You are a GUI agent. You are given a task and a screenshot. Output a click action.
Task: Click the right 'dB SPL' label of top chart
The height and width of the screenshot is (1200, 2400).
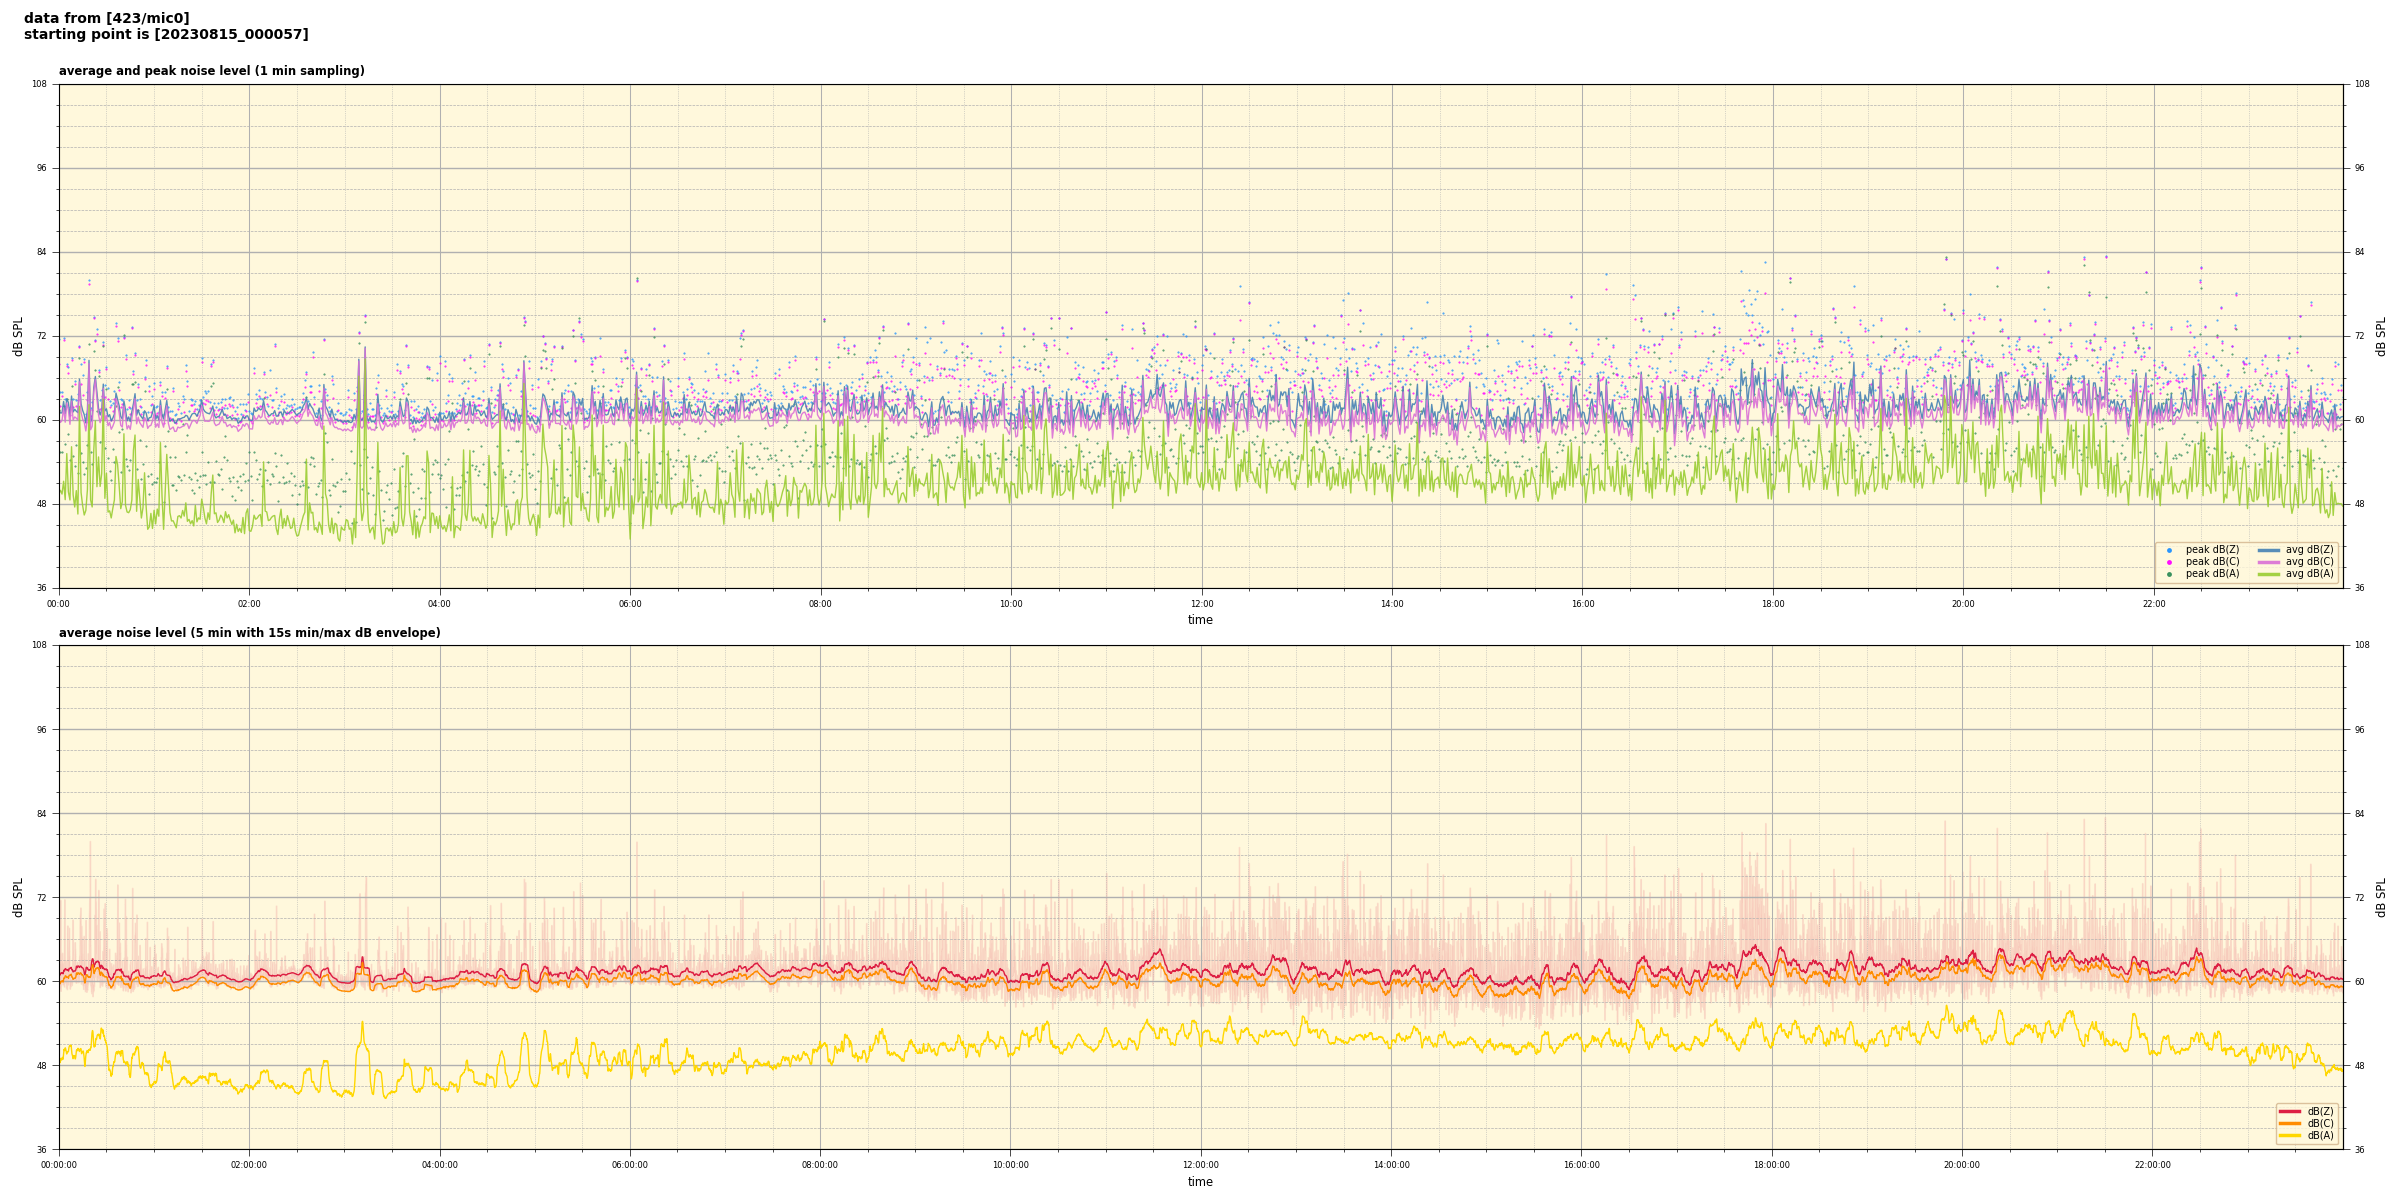[x=2381, y=336]
